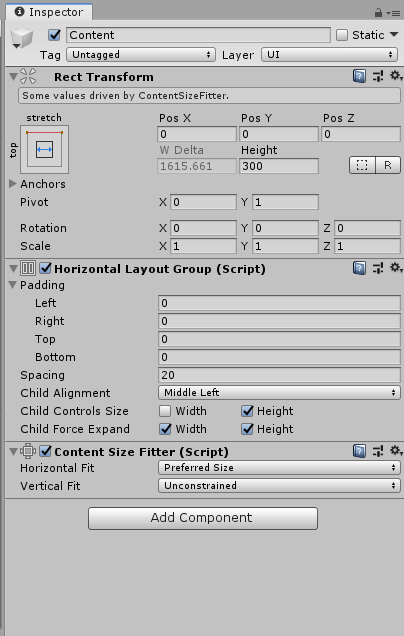Select the Inspector tab

[49, 12]
